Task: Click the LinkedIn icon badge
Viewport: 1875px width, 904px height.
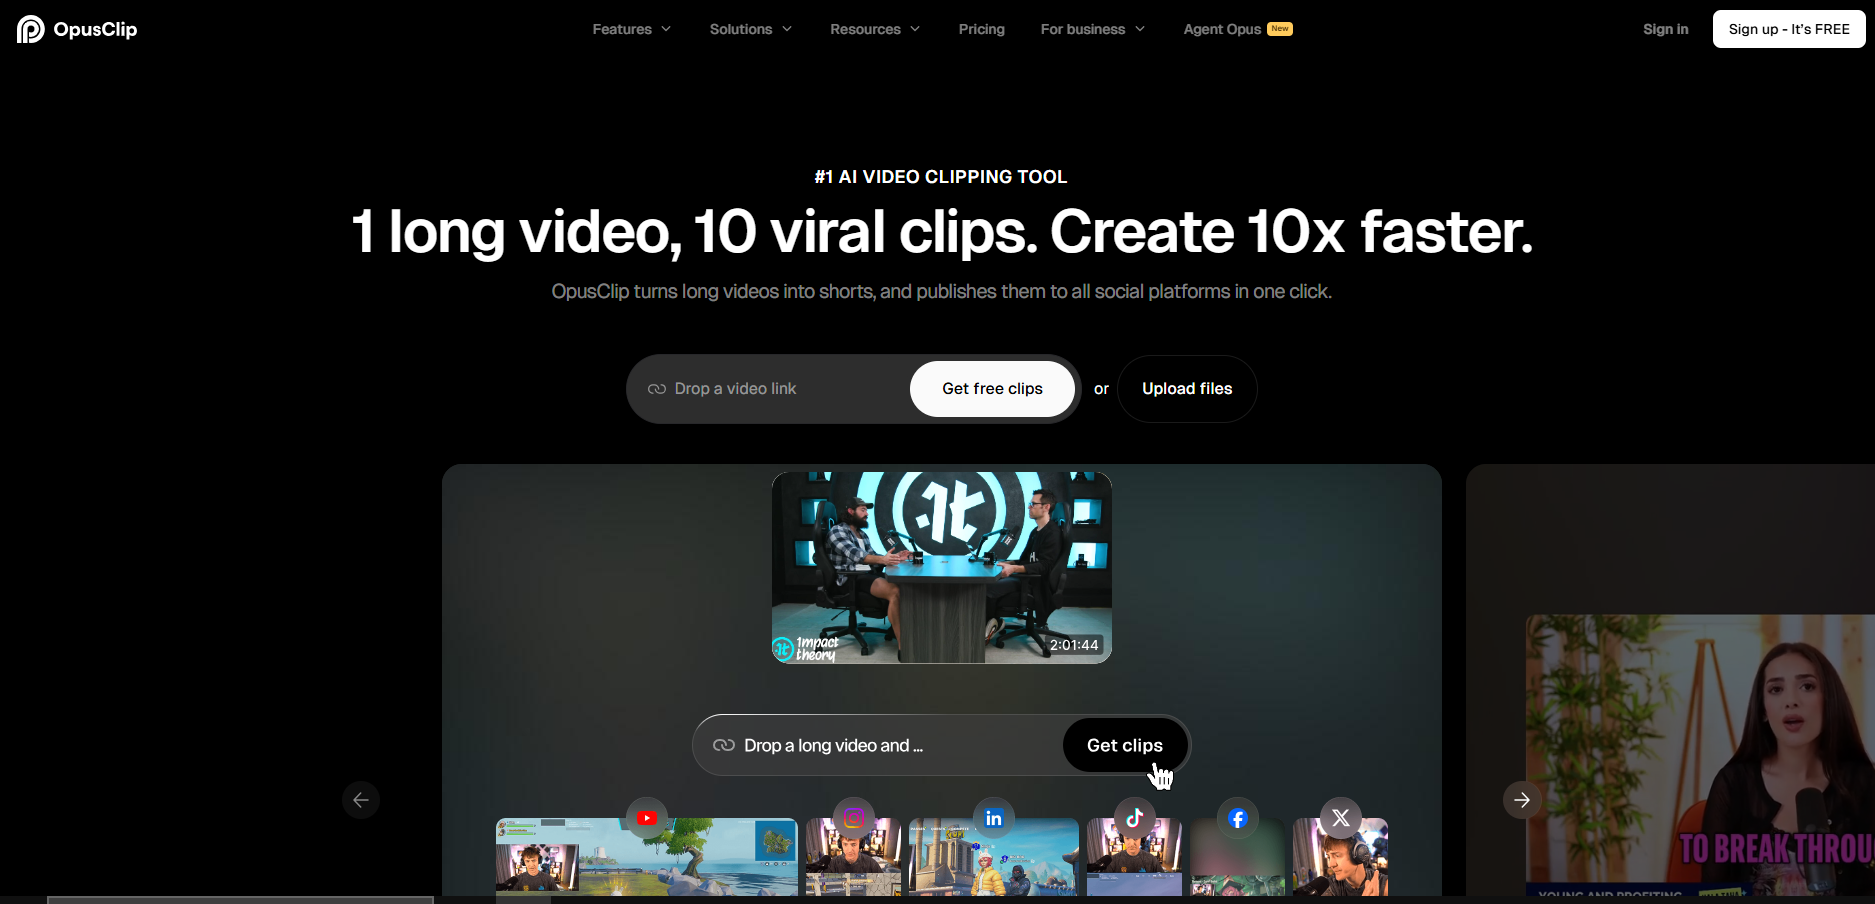Action: 994,818
